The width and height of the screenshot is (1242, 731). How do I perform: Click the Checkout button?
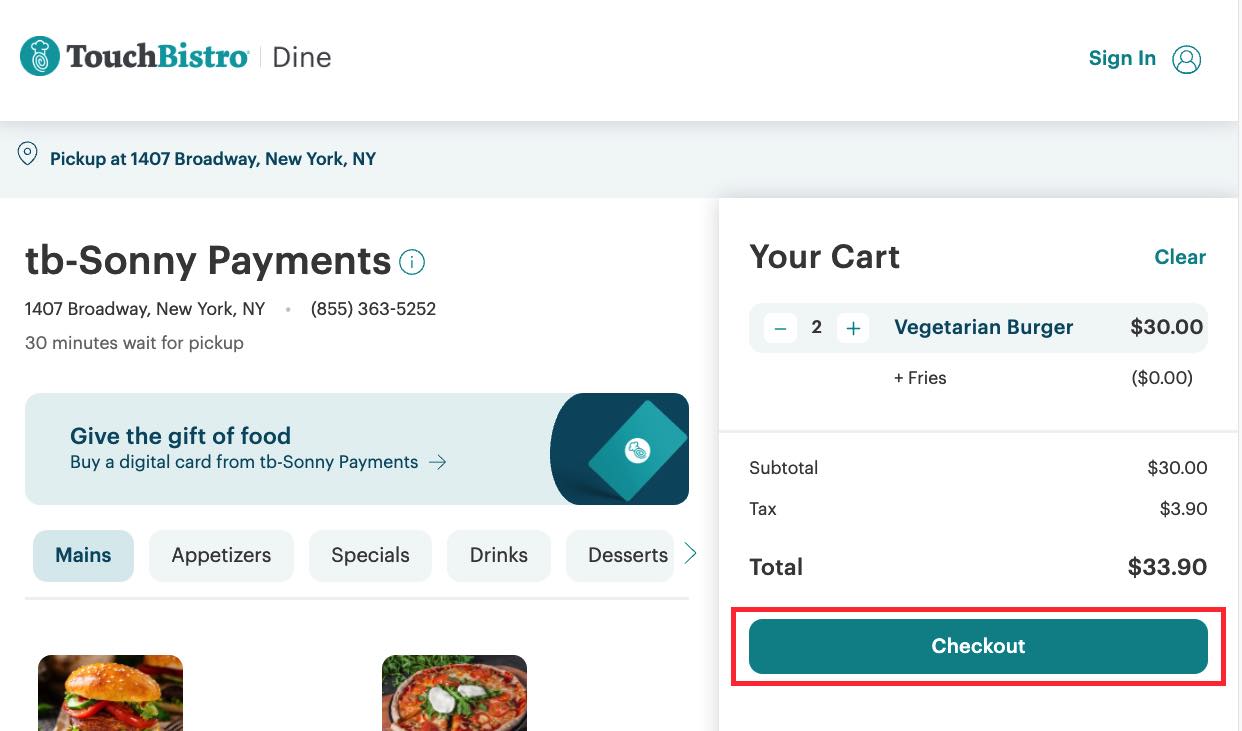pos(978,646)
